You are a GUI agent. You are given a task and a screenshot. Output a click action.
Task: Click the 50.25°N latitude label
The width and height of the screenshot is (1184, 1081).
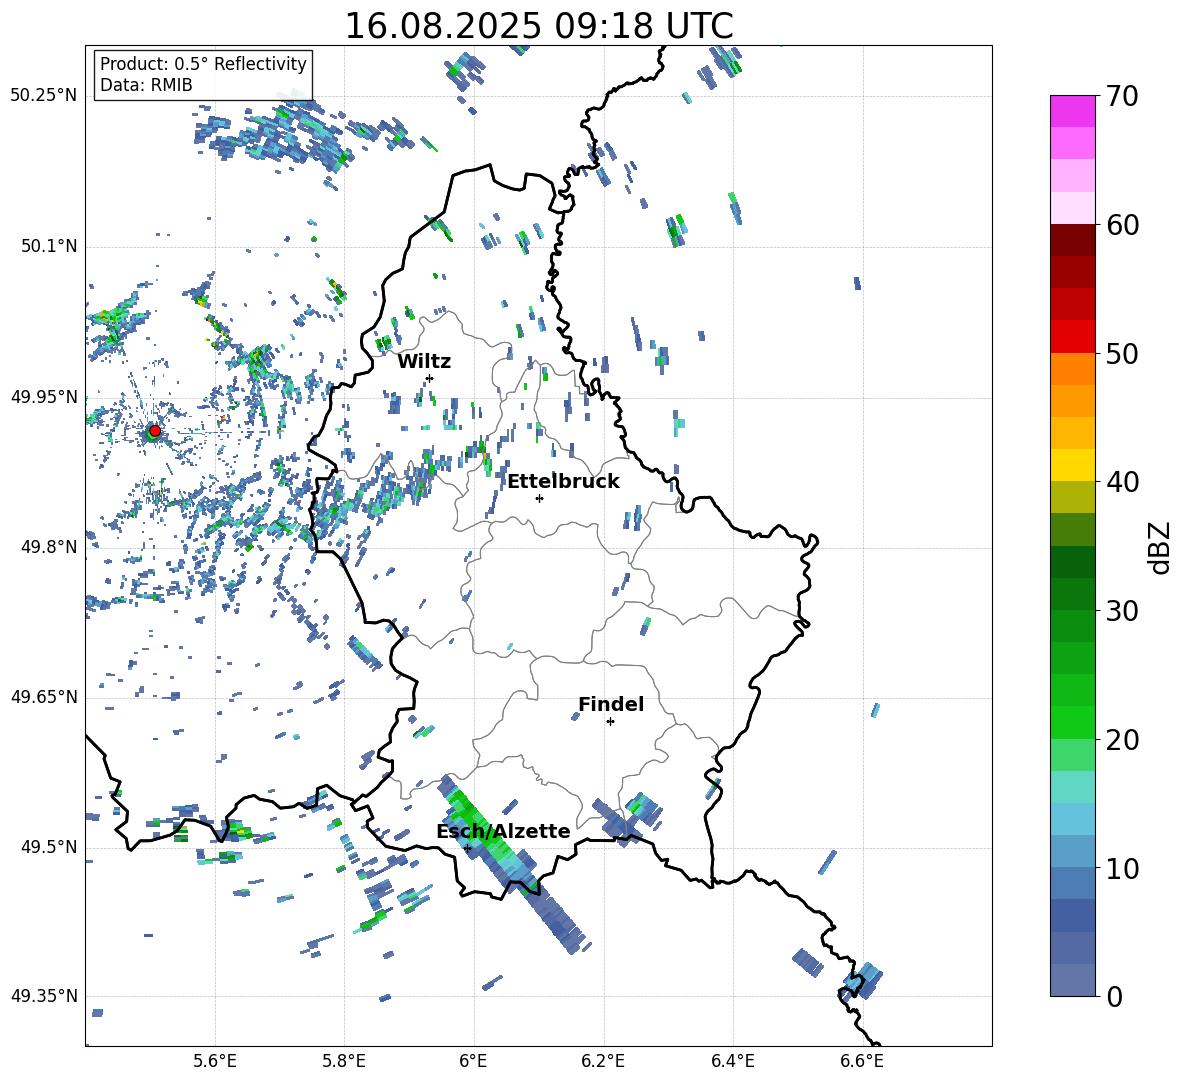coord(44,96)
